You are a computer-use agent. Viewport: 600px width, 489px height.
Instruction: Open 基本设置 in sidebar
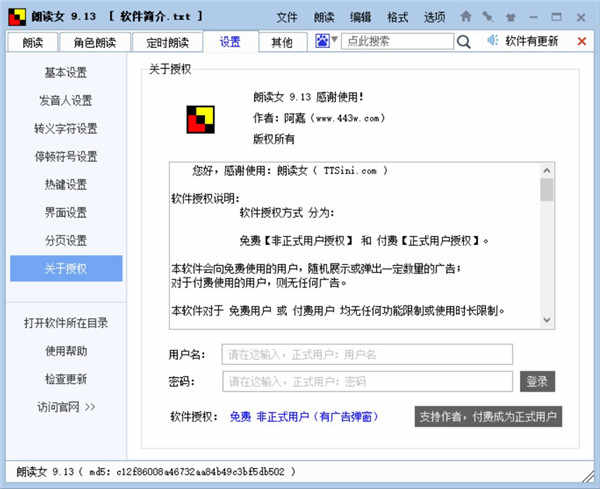click(x=66, y=72)
